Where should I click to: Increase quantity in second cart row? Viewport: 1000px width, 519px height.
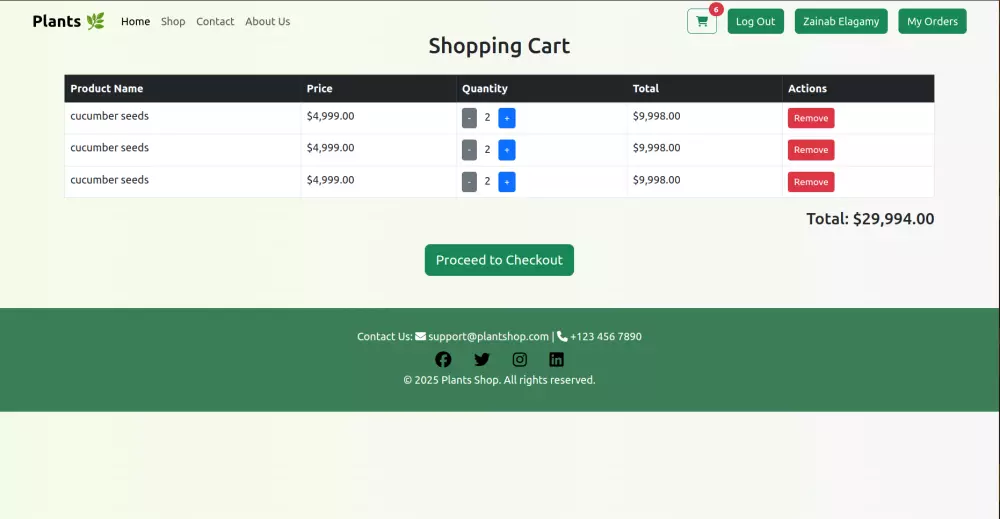507,150
